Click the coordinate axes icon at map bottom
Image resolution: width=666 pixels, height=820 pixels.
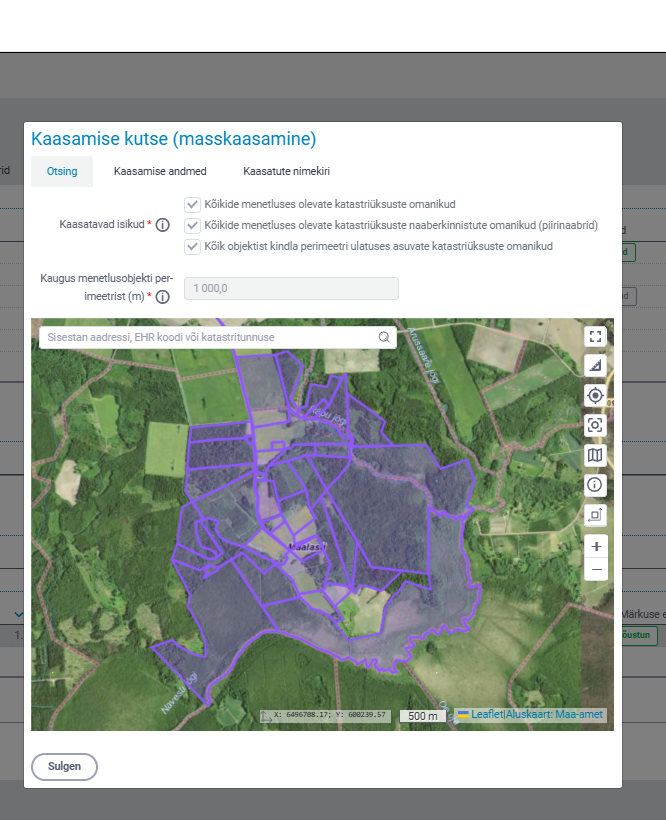click(266, 716)
